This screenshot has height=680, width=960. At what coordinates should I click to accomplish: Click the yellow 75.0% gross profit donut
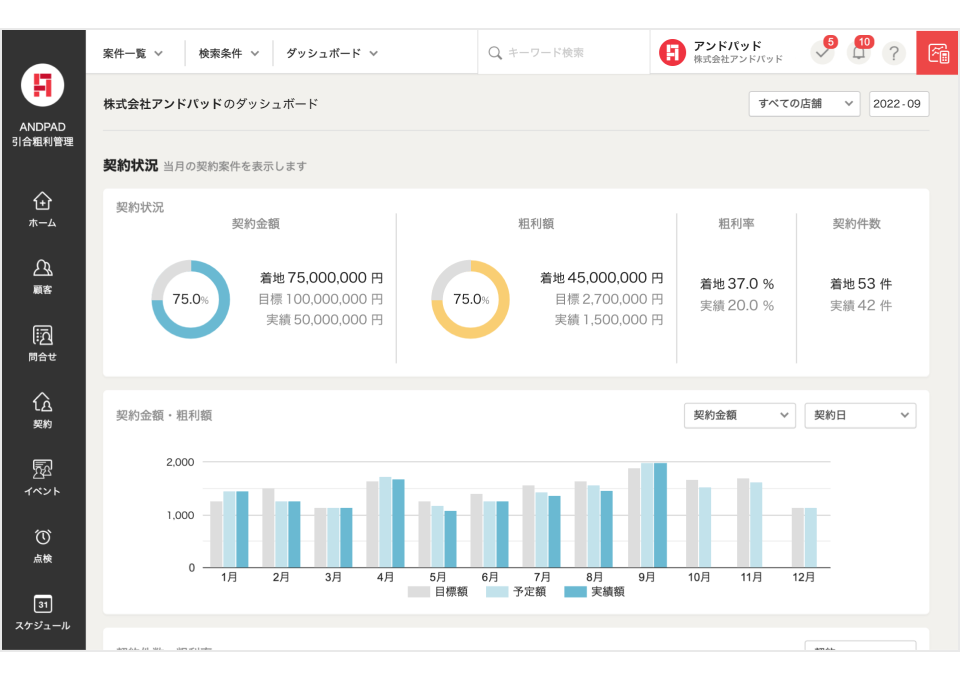tap(471, 299)
